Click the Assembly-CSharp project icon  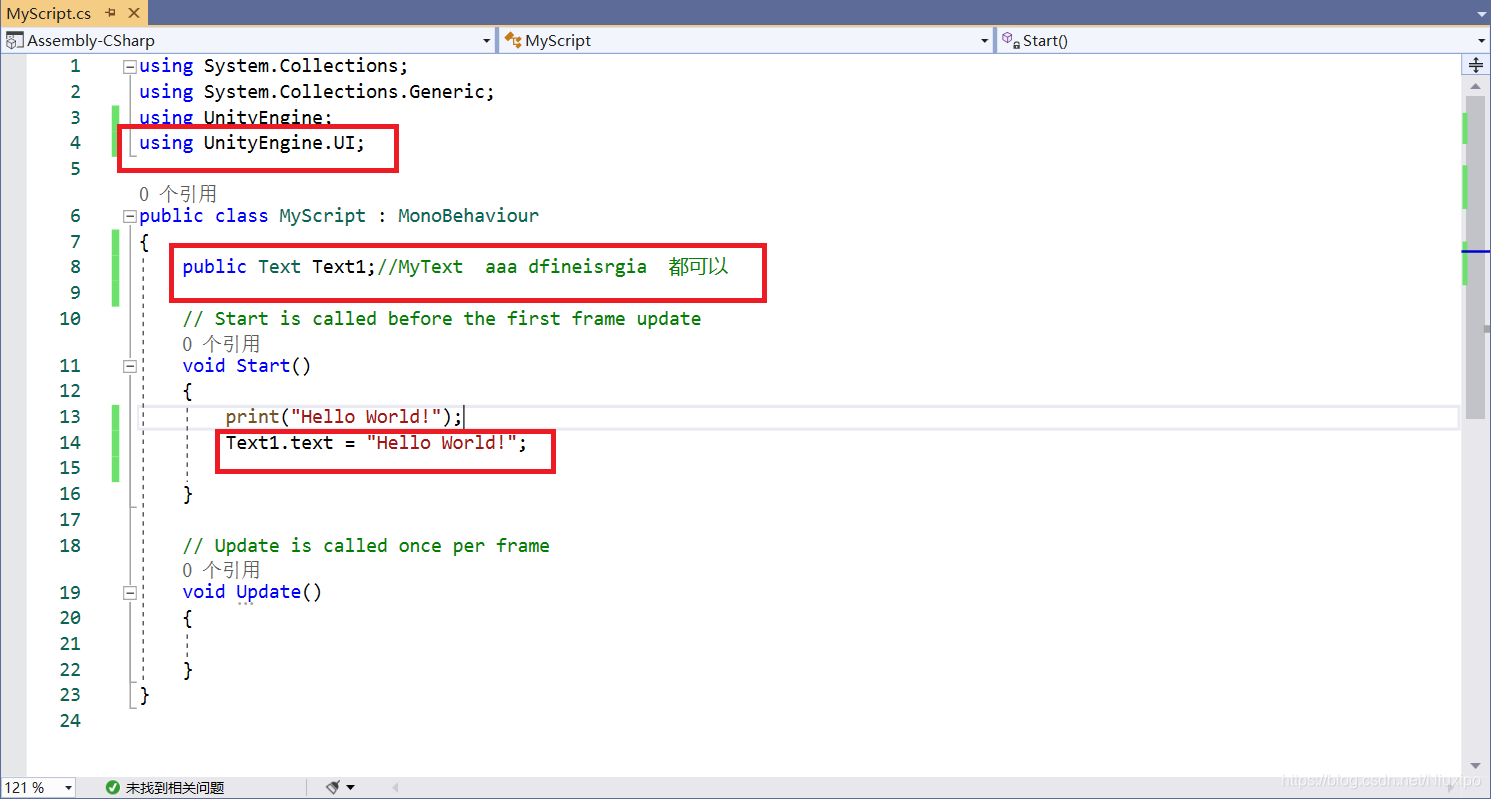point(14,40)
